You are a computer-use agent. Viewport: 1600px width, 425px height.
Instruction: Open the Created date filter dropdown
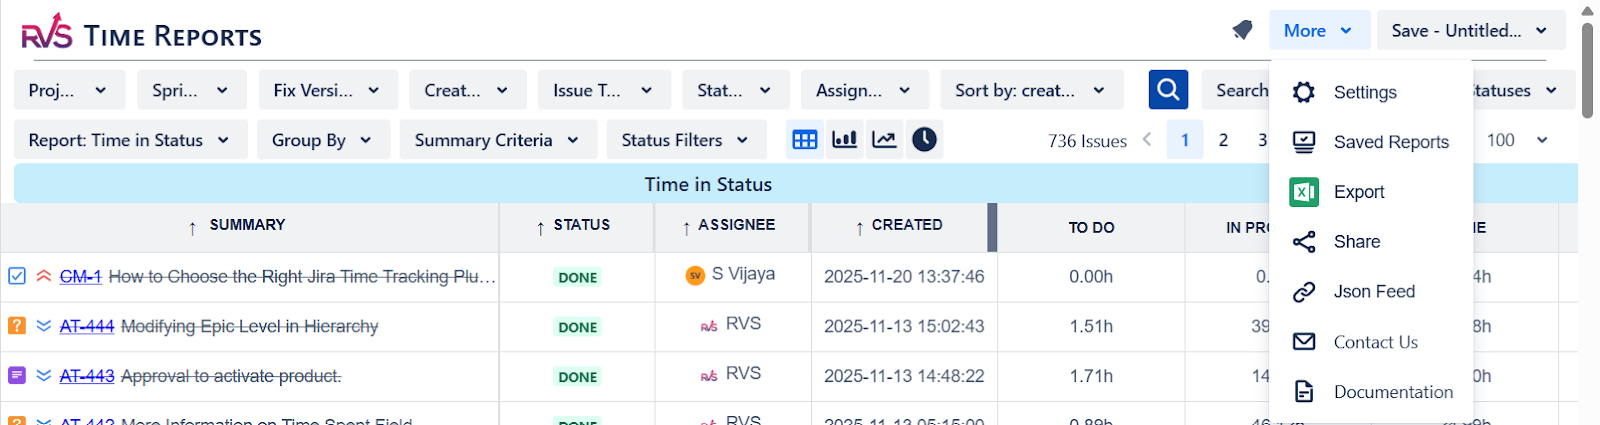click(x=467, y=90)
